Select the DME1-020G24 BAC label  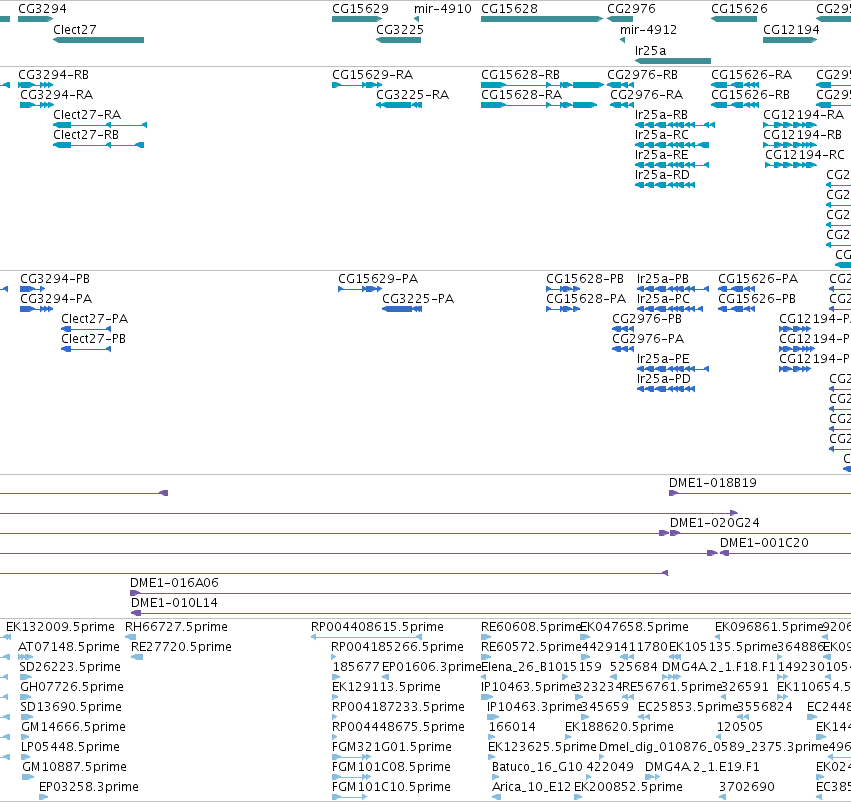tap(715, 523)
